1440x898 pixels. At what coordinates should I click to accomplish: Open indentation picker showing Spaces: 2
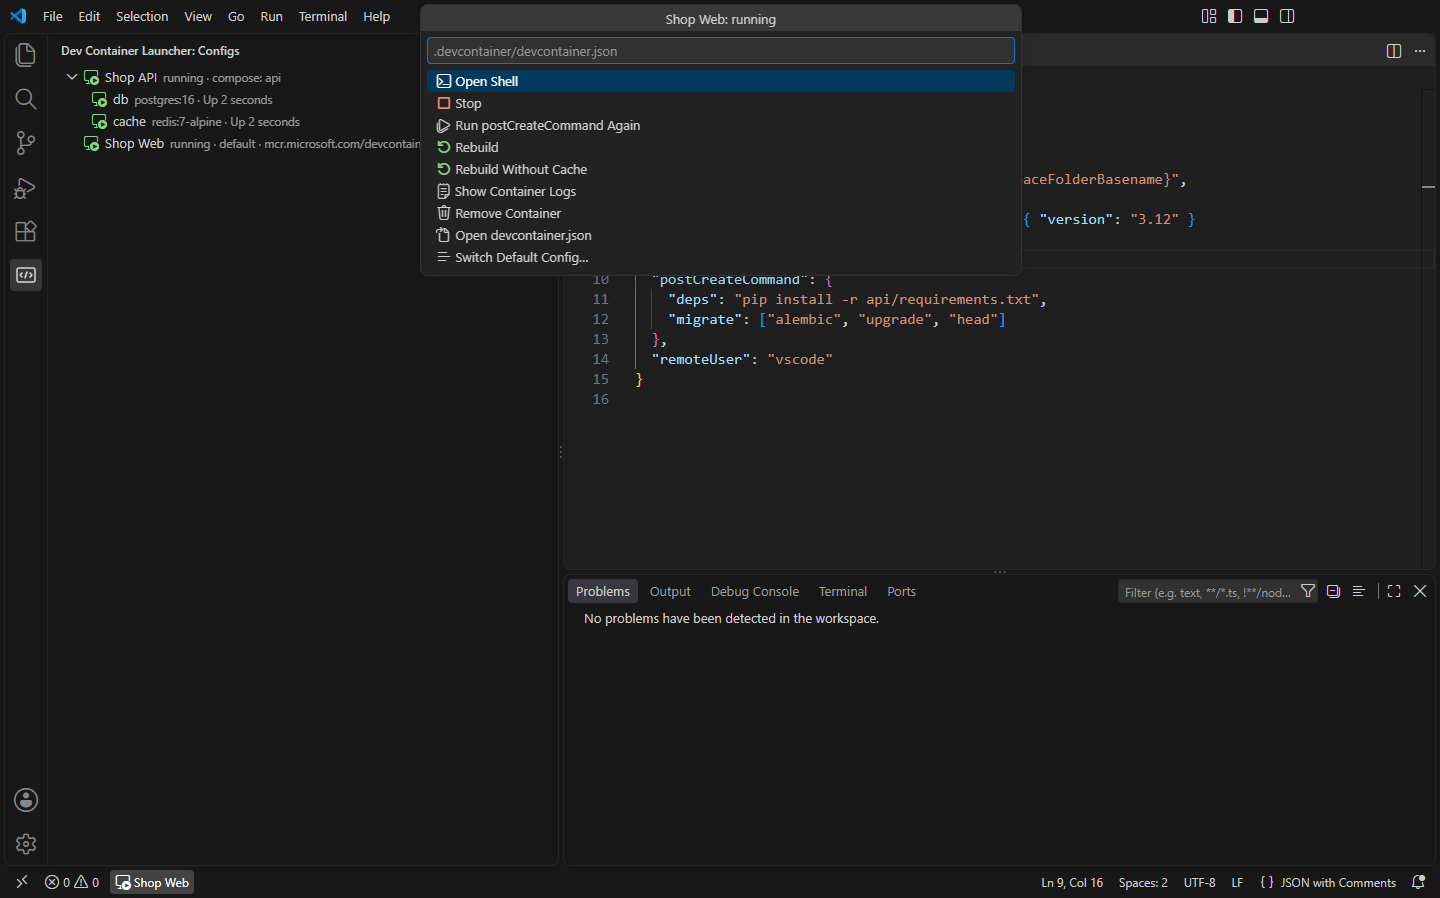pos(1143,883)
